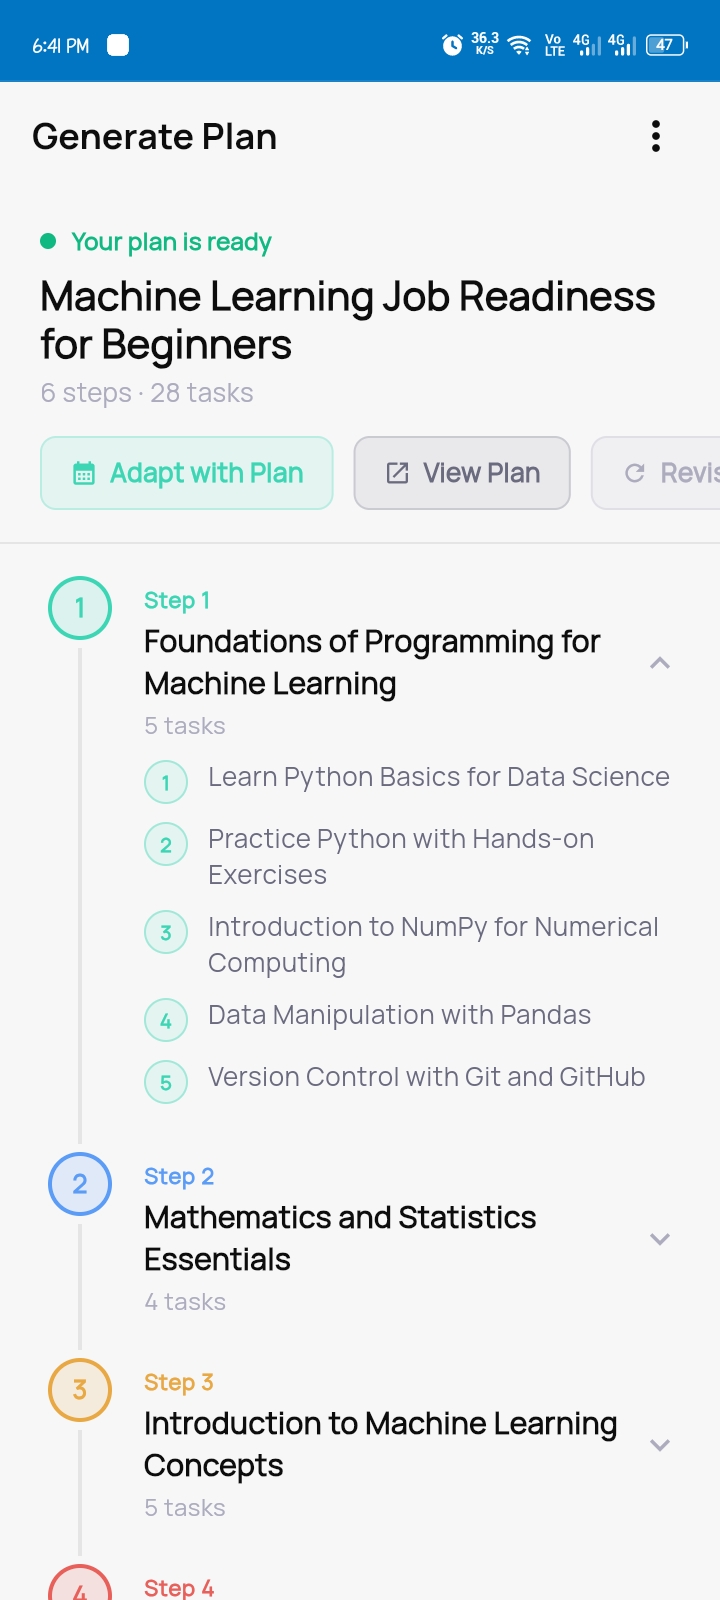Collapse the Step 1 Foundations section chevron
Screen dimensions: 720x1600
click(x=660, y=662)
